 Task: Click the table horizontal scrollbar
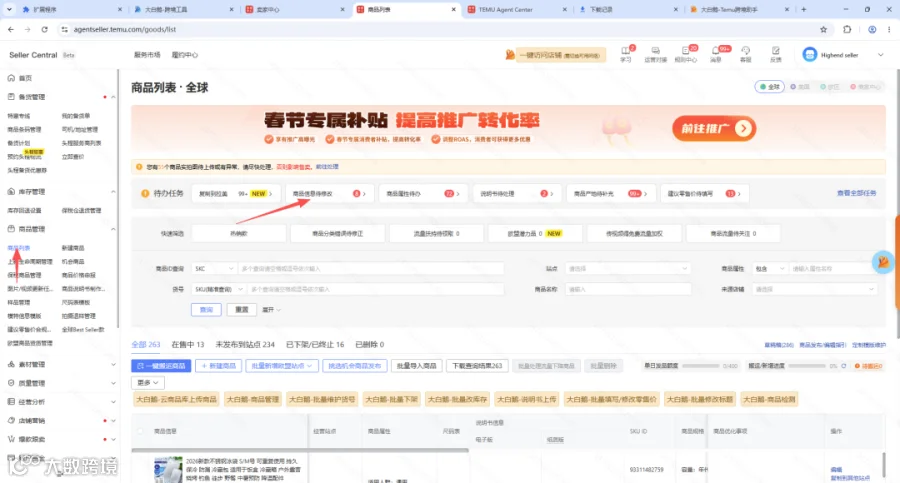coord(300,450)
